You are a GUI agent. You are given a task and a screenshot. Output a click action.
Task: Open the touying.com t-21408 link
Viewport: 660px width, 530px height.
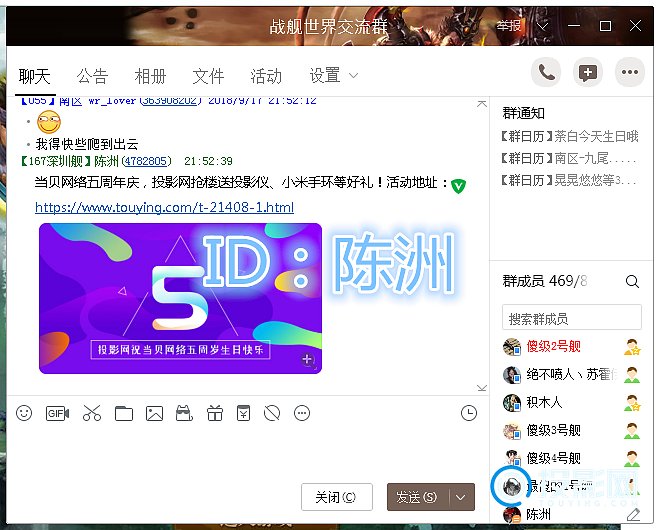165,208
